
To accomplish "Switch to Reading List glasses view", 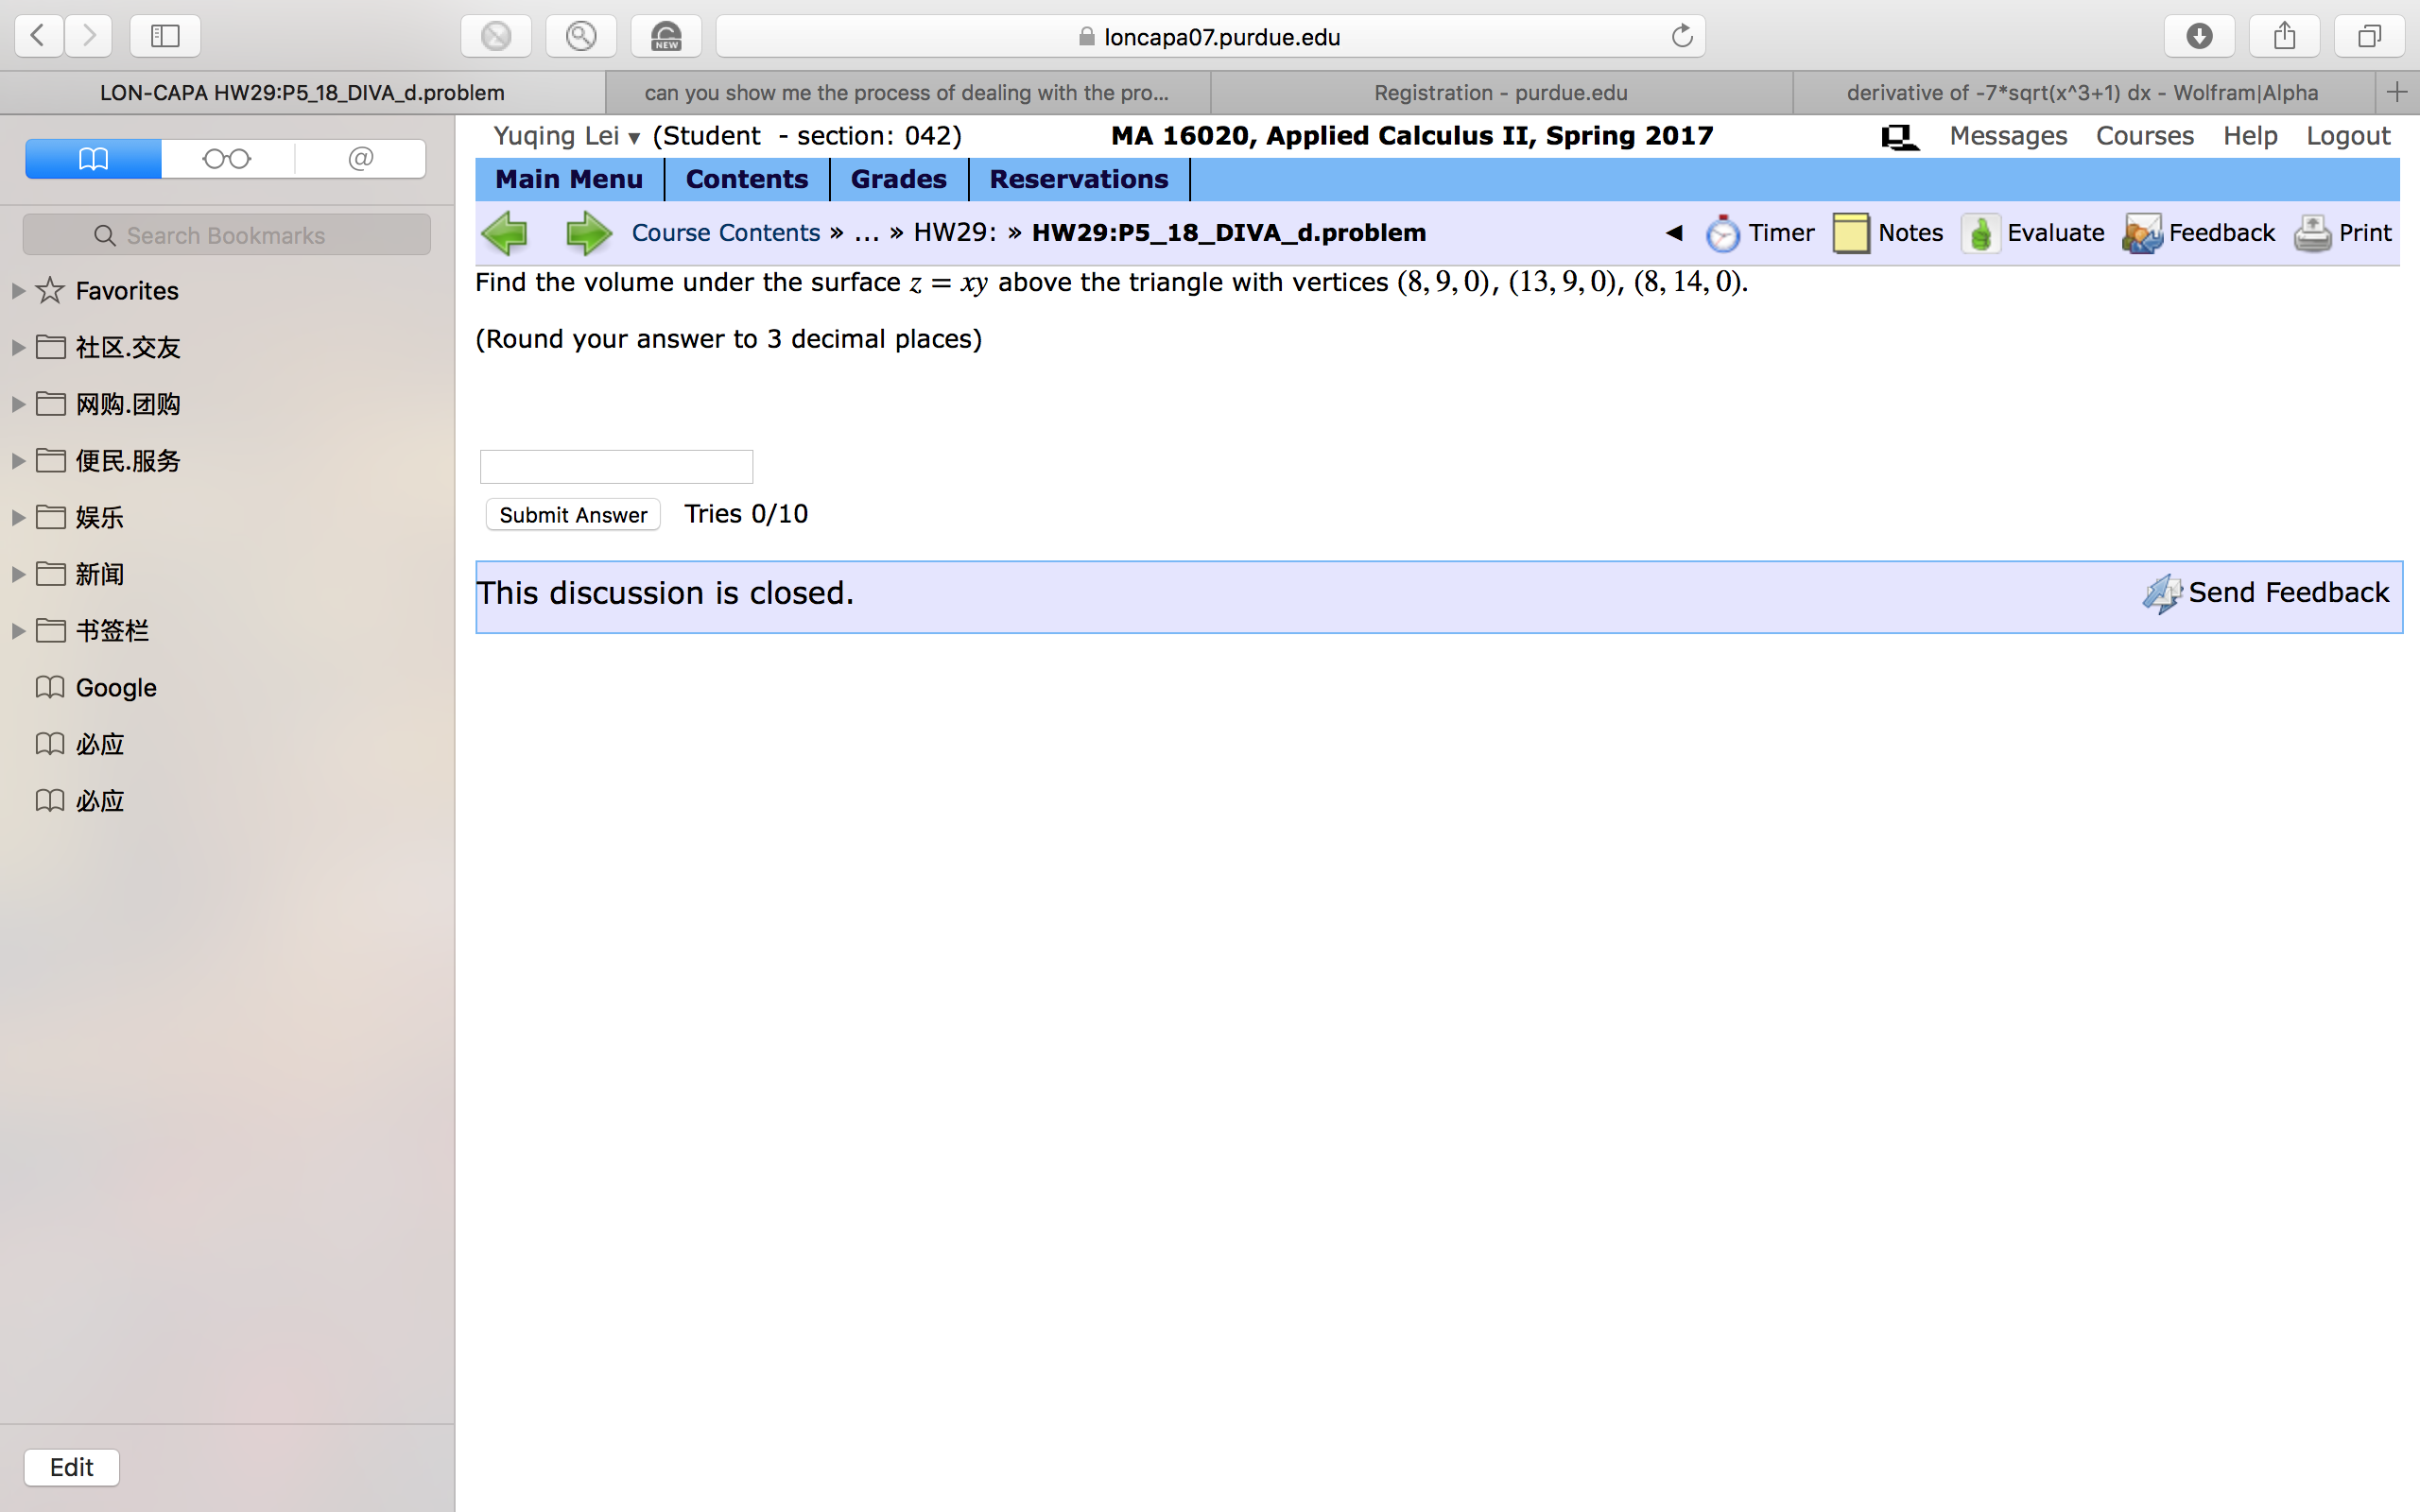I will (226, 158).
